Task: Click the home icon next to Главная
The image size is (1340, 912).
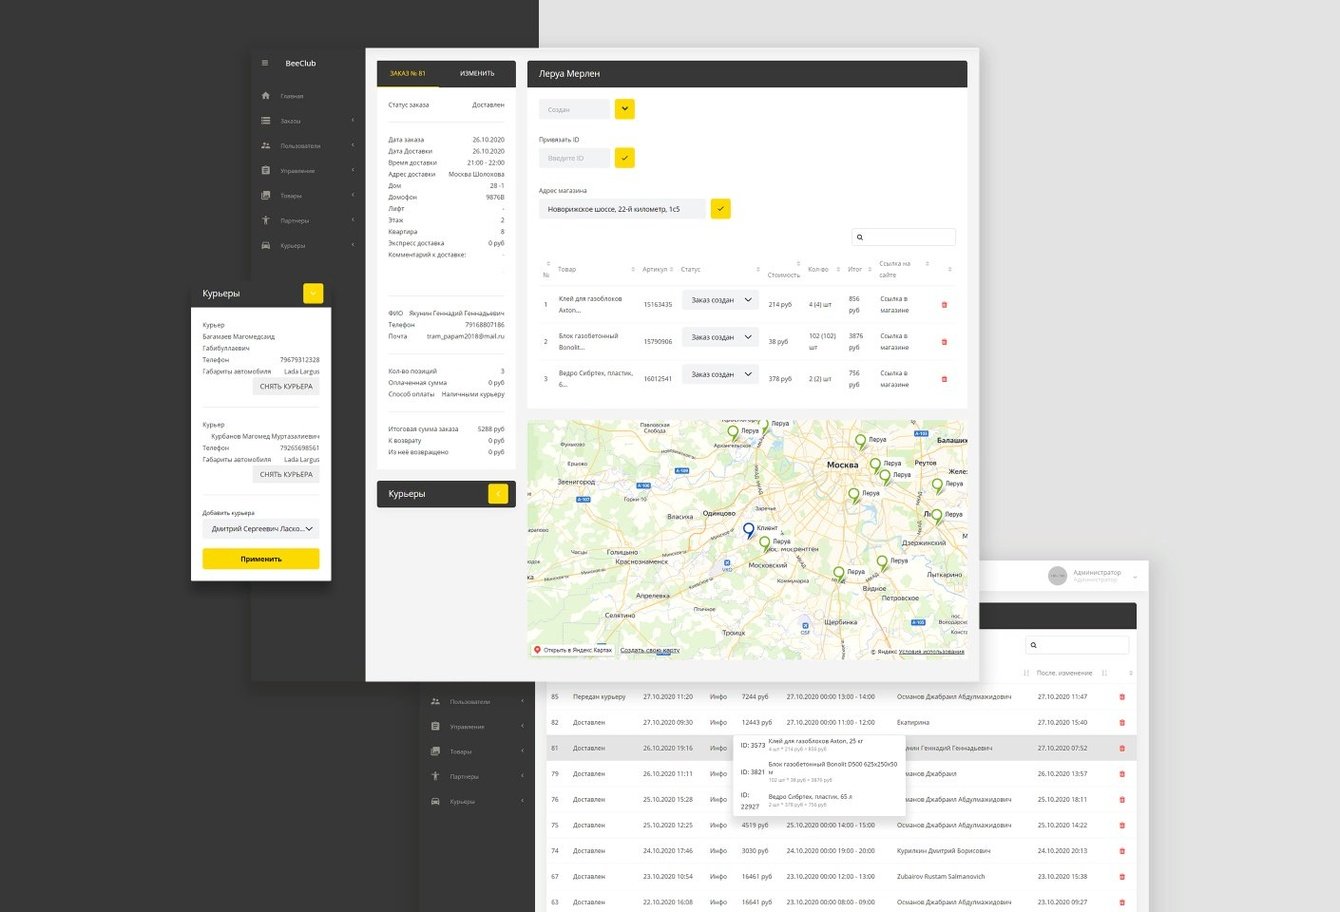Action: pos(265,96)
